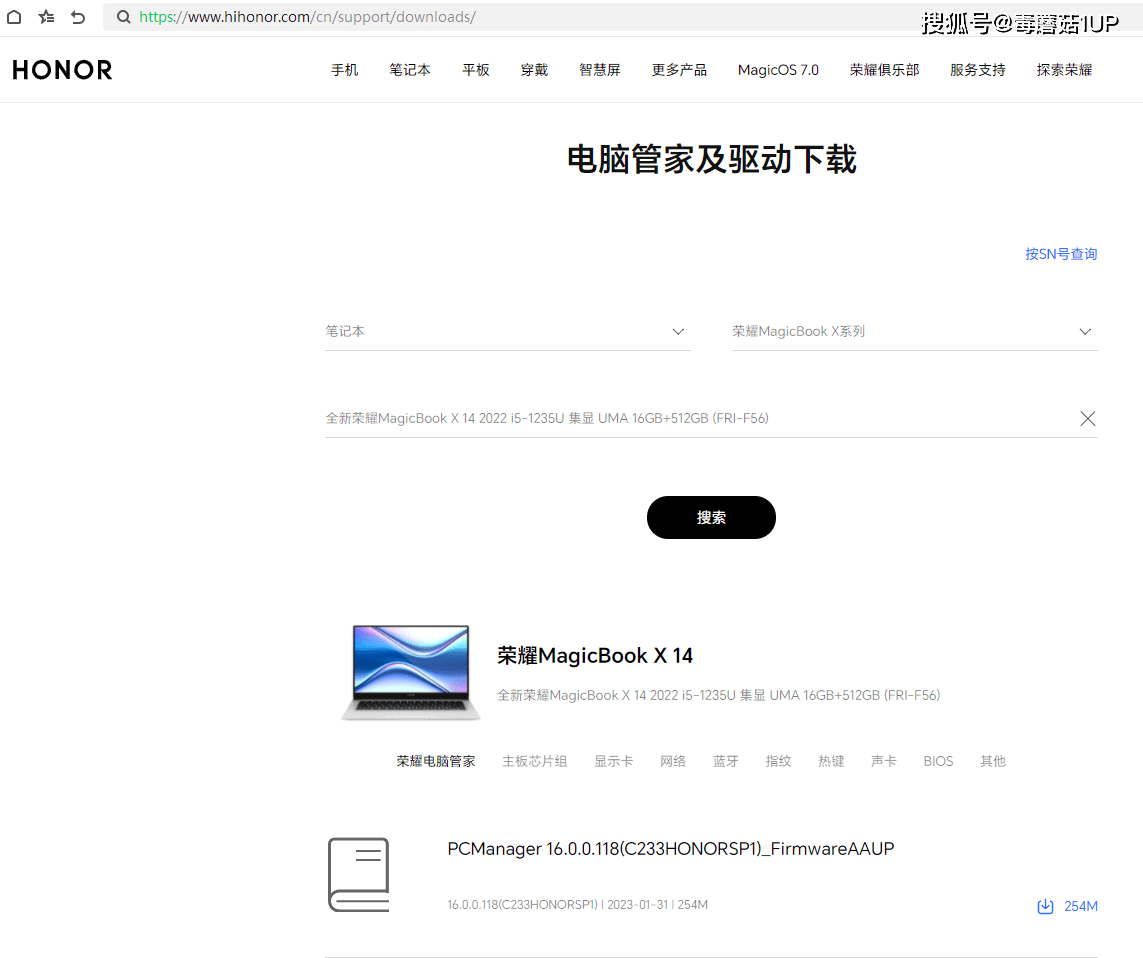The image size is (1143, 958).
Task: Select the 指纹 tab
Action: (779, 761)
